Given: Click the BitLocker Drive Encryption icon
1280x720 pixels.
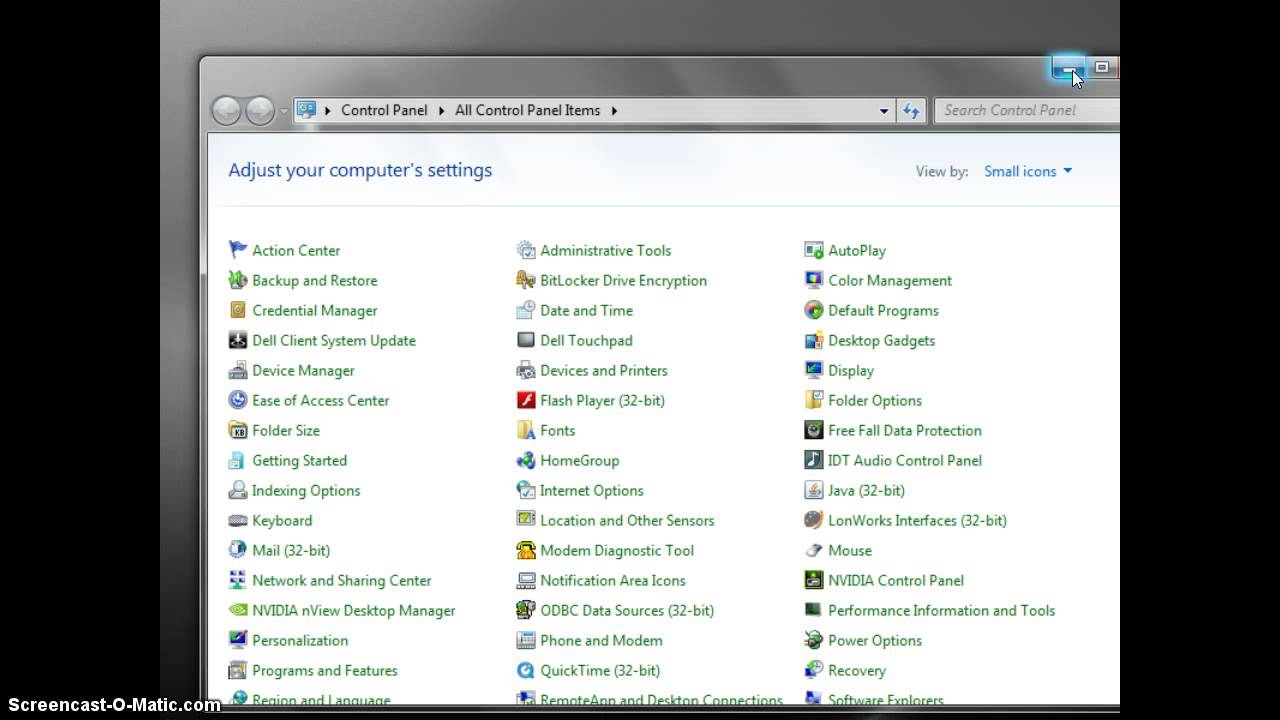Looking at the screenshot, I should click(525, 280).
